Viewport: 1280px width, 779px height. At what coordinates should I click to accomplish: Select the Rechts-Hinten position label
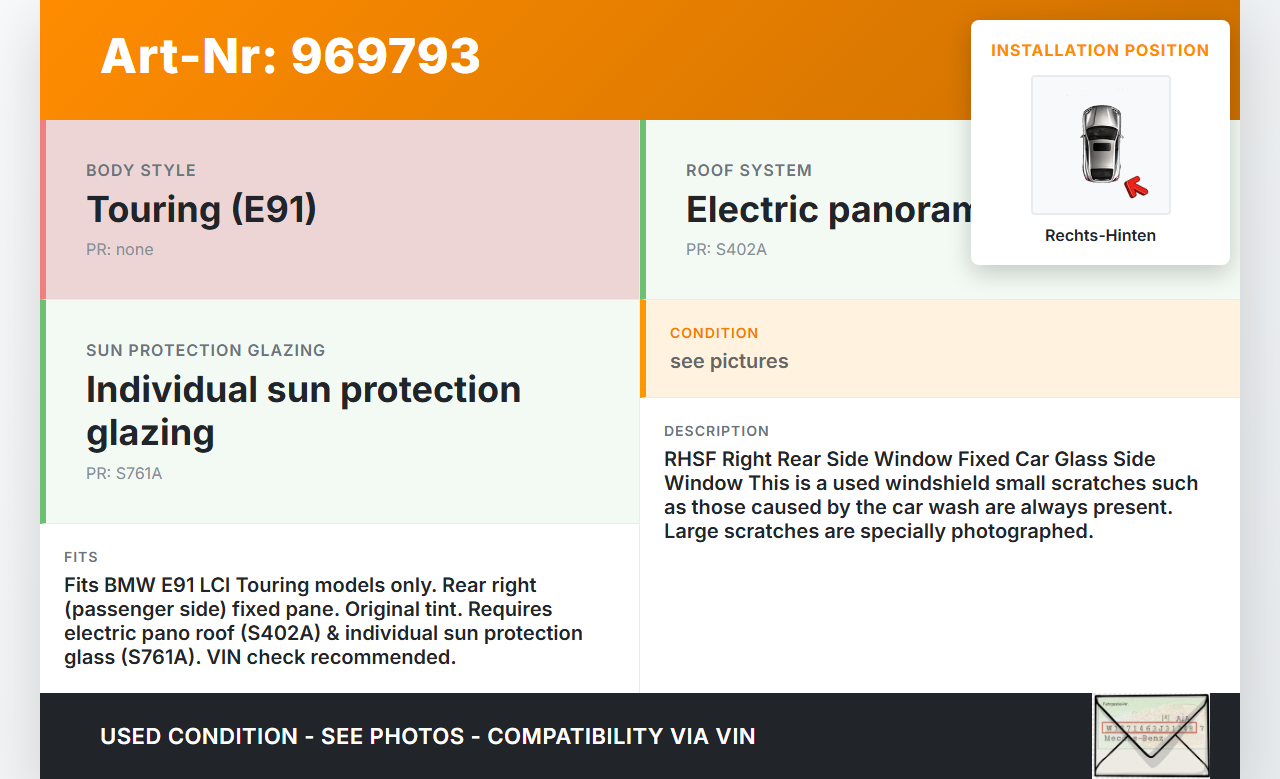click(1100, 236)
